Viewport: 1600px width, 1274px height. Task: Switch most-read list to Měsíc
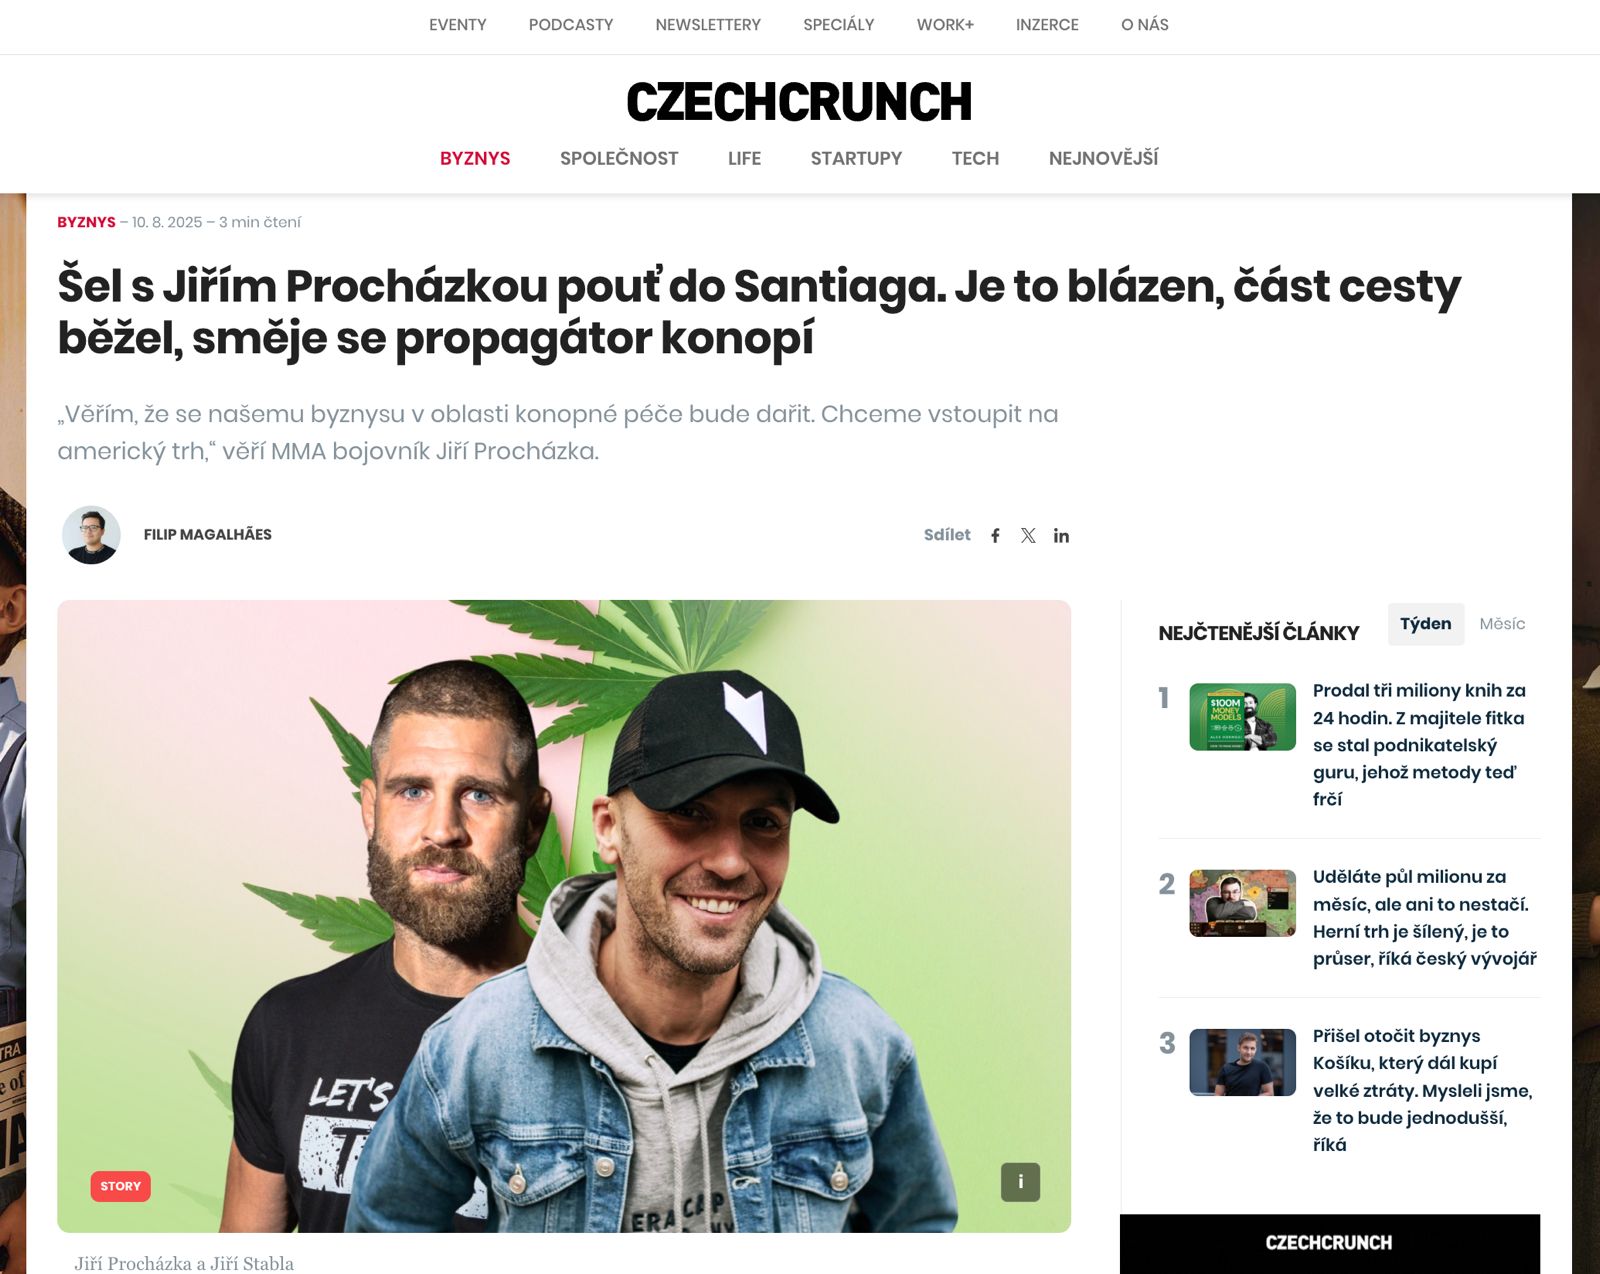pos(1502,624)
